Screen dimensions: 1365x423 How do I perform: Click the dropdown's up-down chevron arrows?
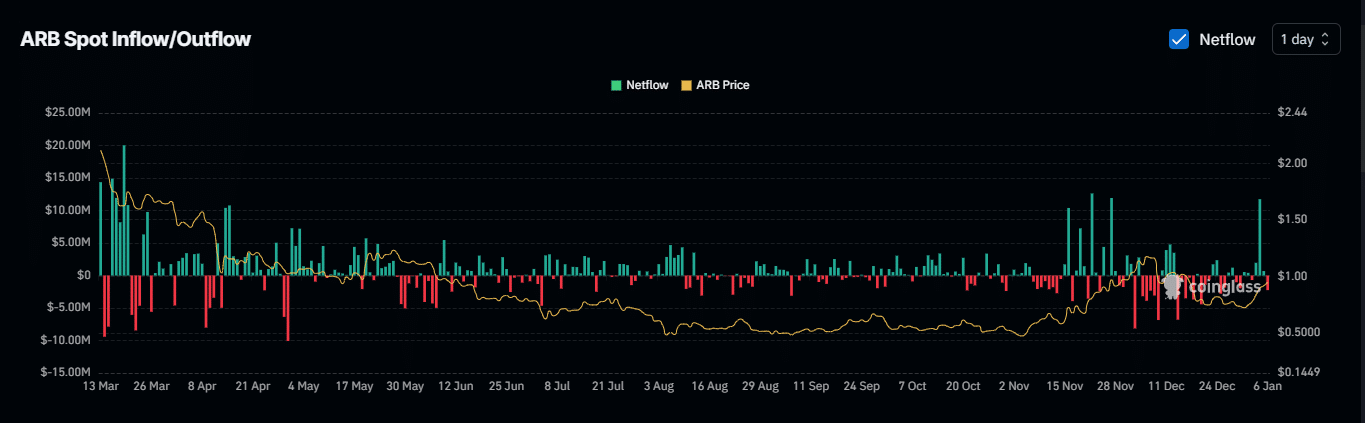1325,39
